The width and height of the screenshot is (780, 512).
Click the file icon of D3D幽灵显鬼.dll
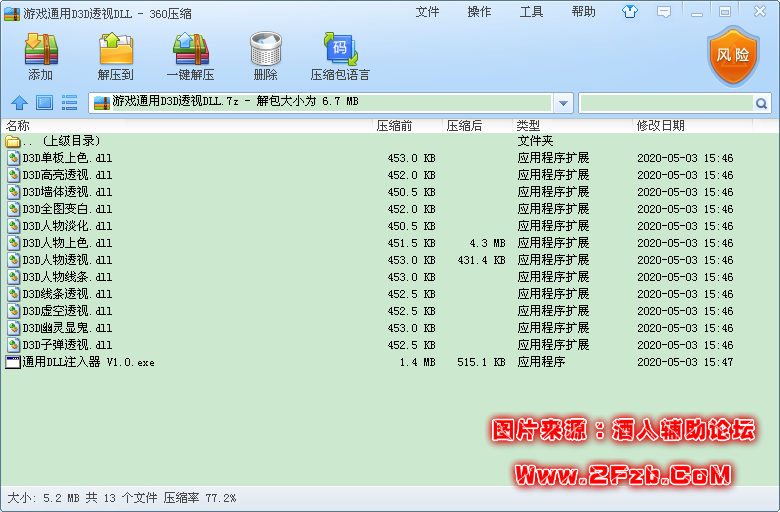pos(13,328)
